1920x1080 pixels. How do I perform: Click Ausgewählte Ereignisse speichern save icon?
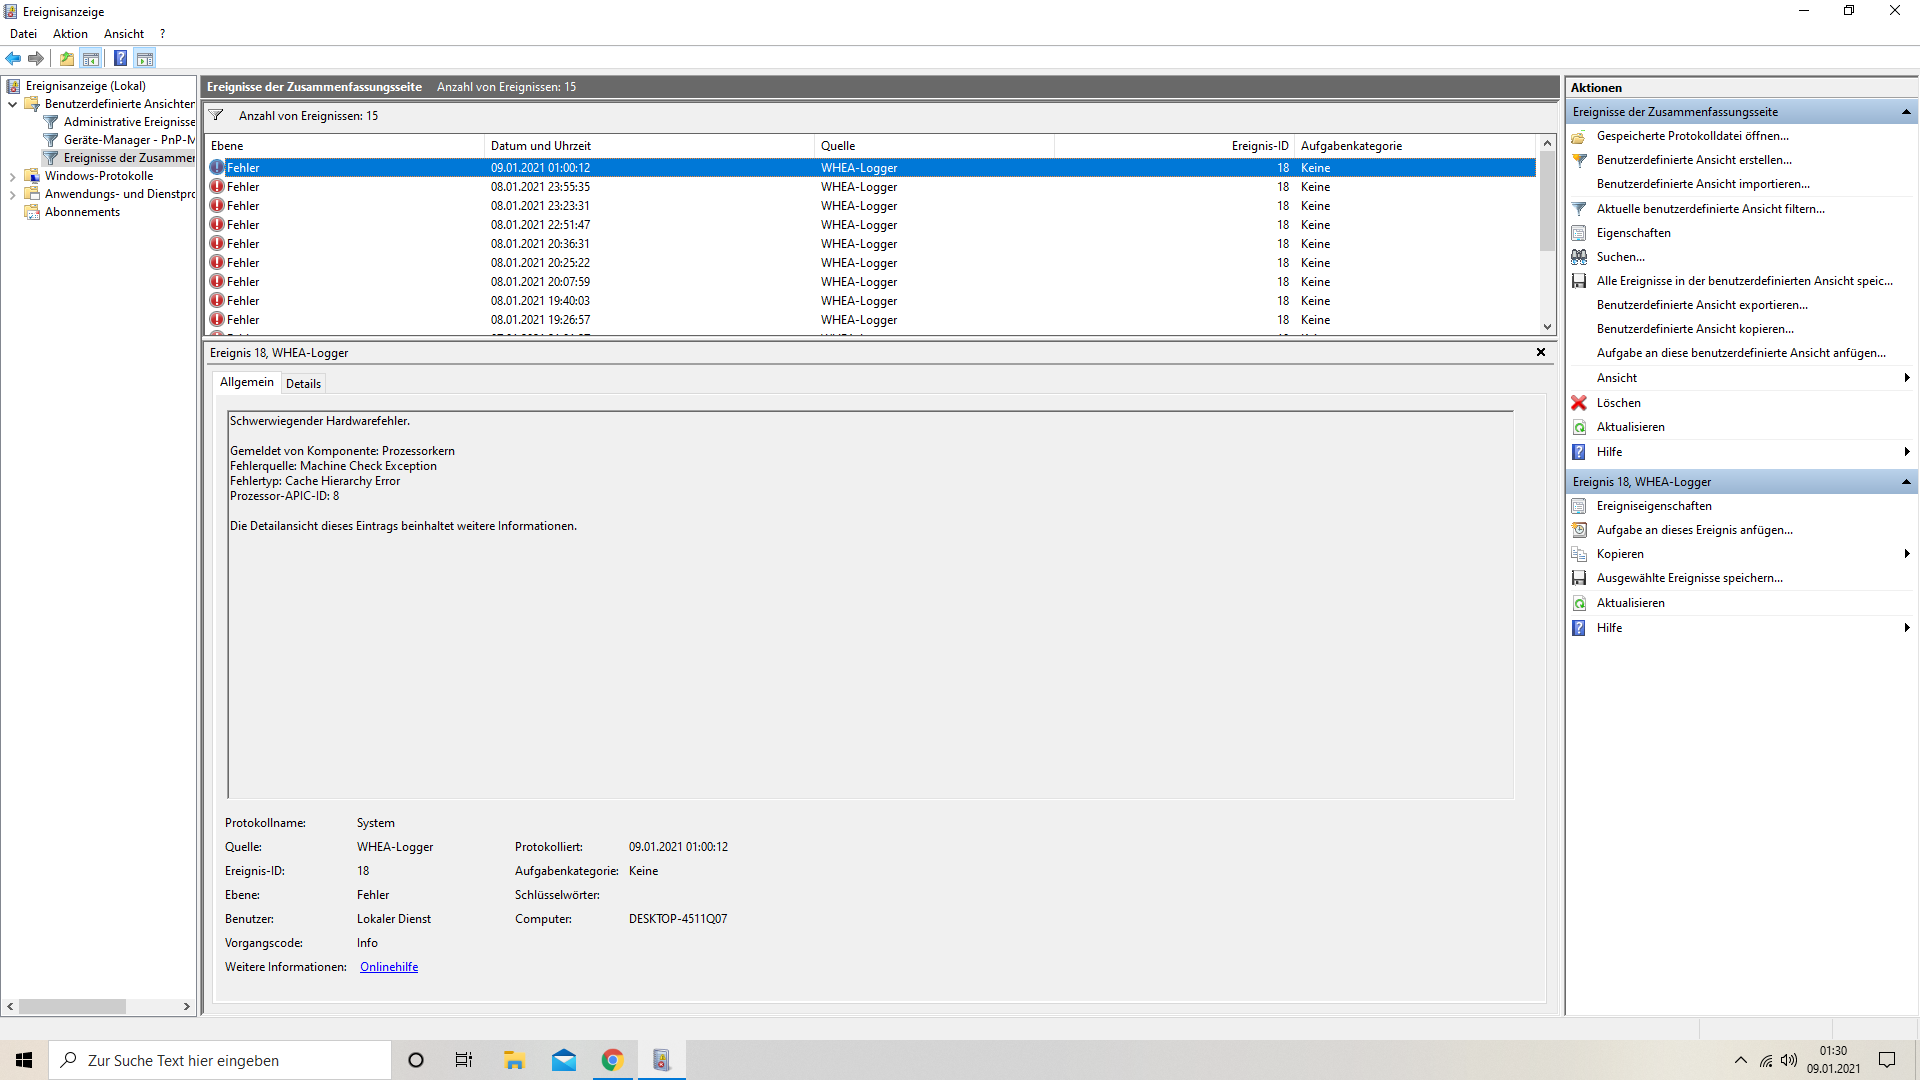(x=1579, y=578)
